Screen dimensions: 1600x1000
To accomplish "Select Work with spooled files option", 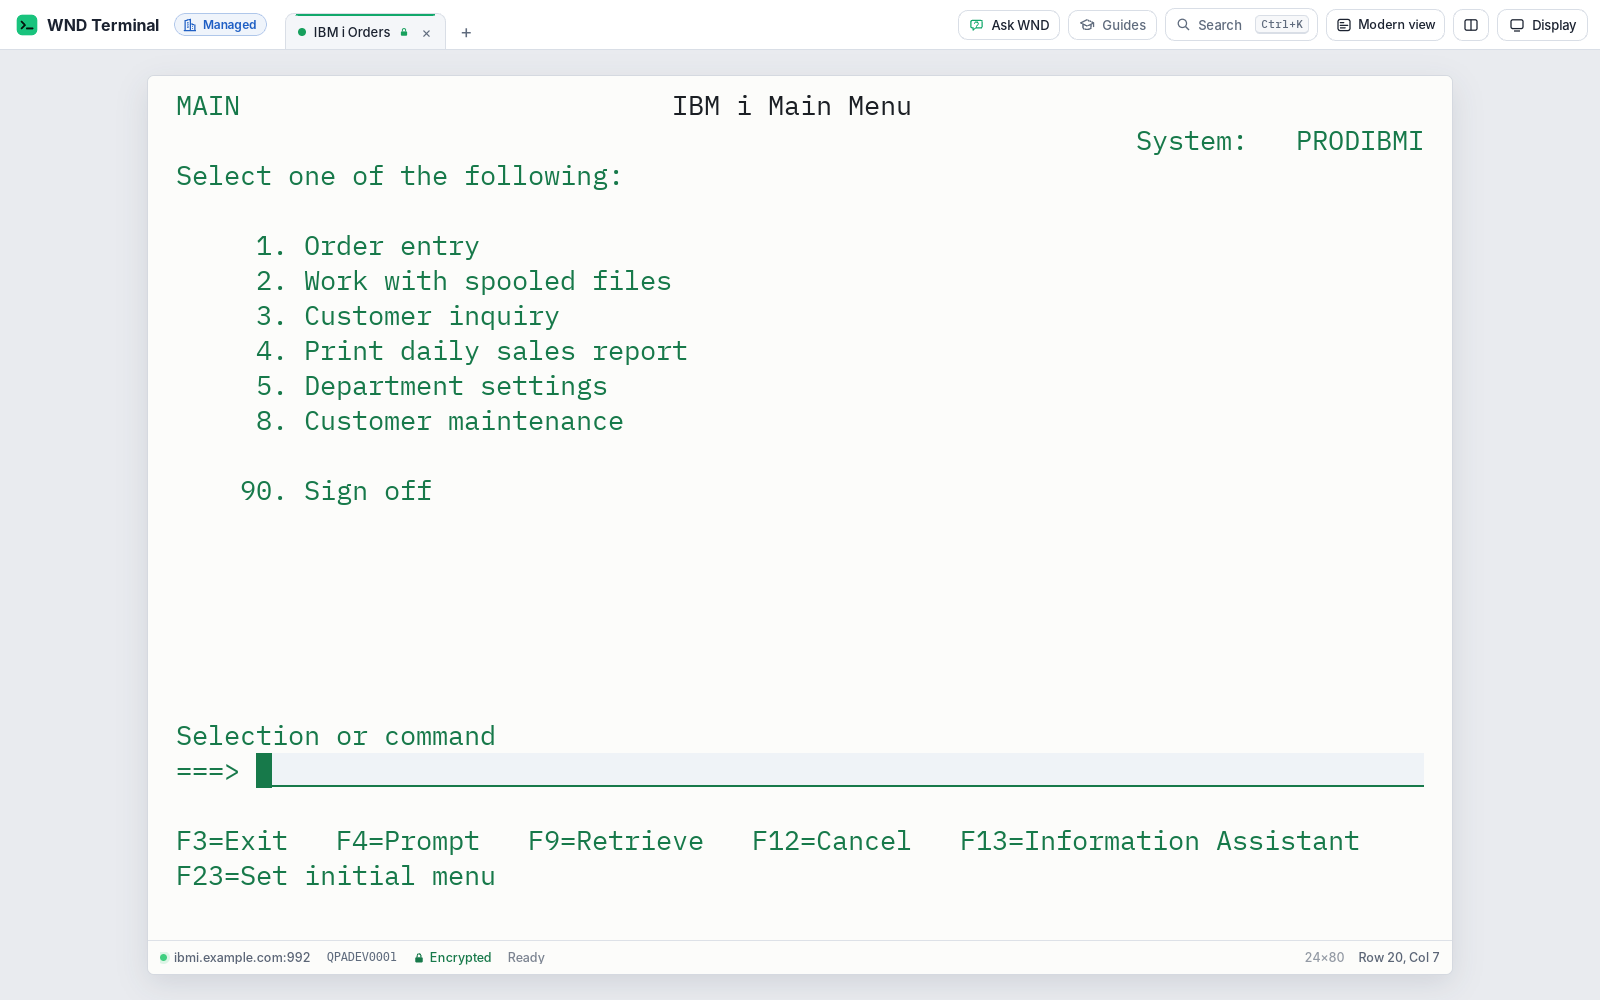I will coord(464,281).
